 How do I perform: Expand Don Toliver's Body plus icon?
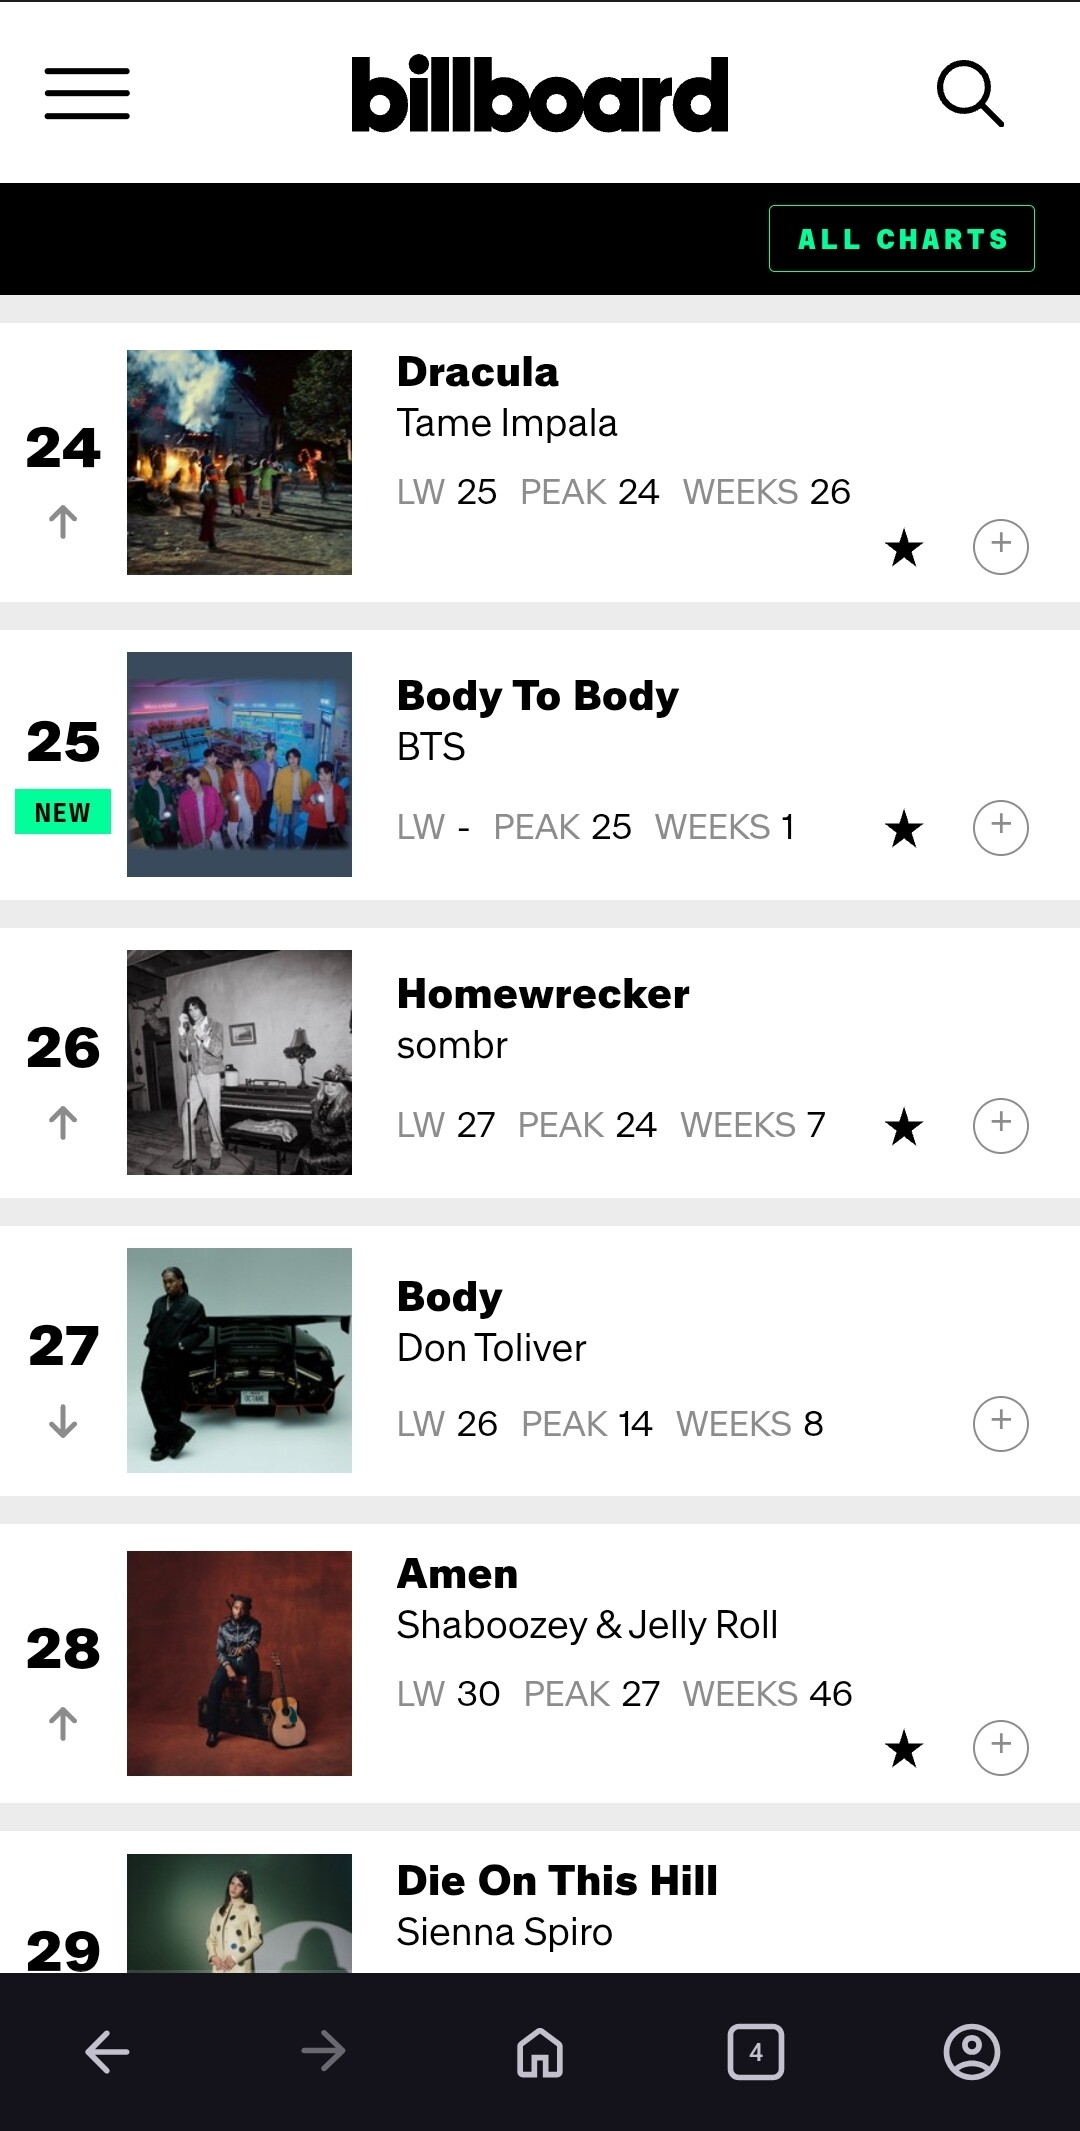(1000, 1423)
